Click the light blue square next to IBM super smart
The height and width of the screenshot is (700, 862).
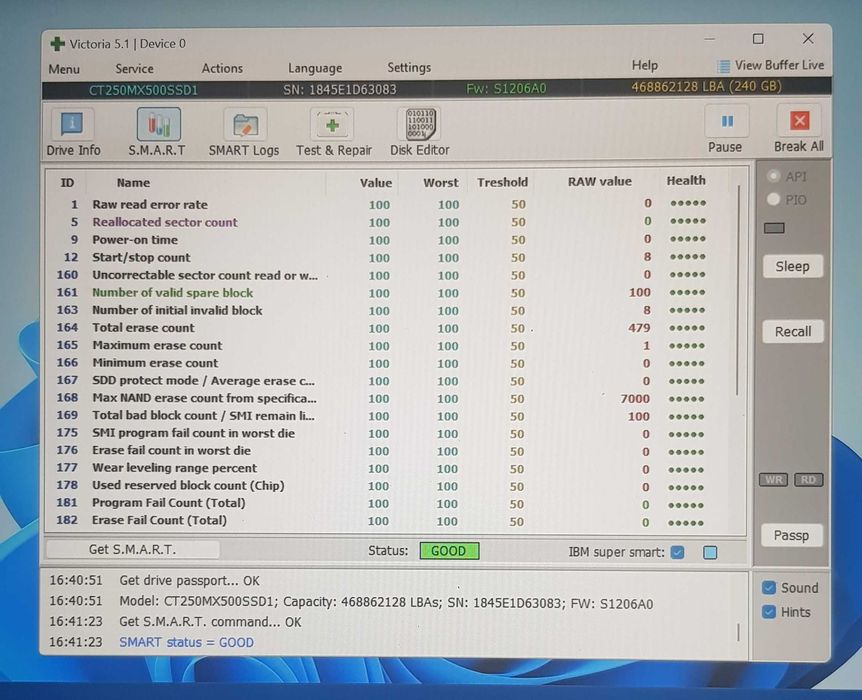(710, 552)
